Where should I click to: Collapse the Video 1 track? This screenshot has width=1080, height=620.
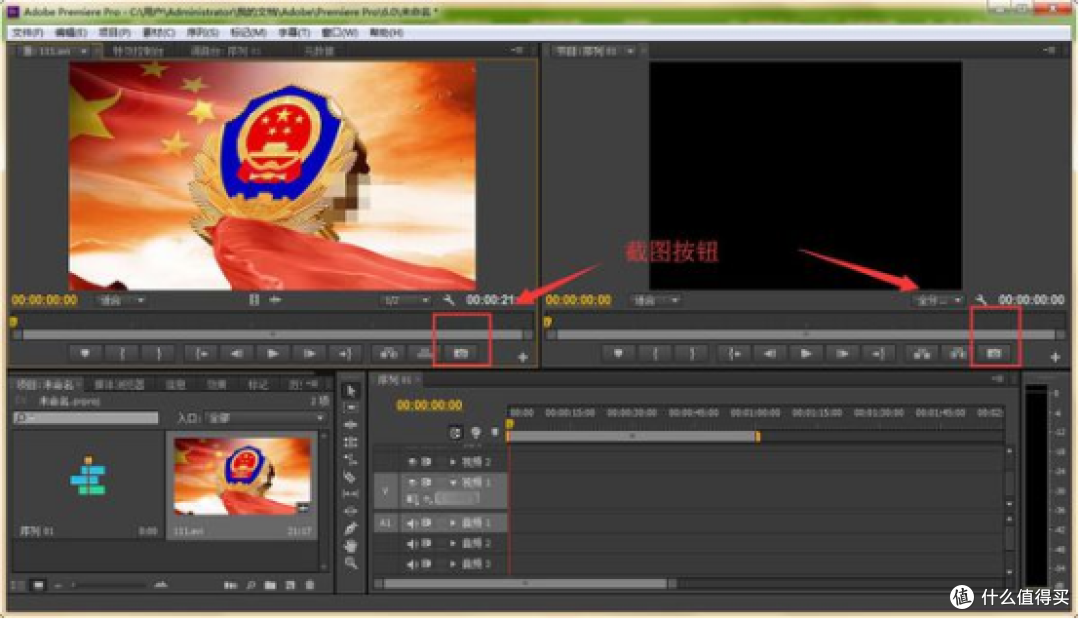[x=453, y=482]
